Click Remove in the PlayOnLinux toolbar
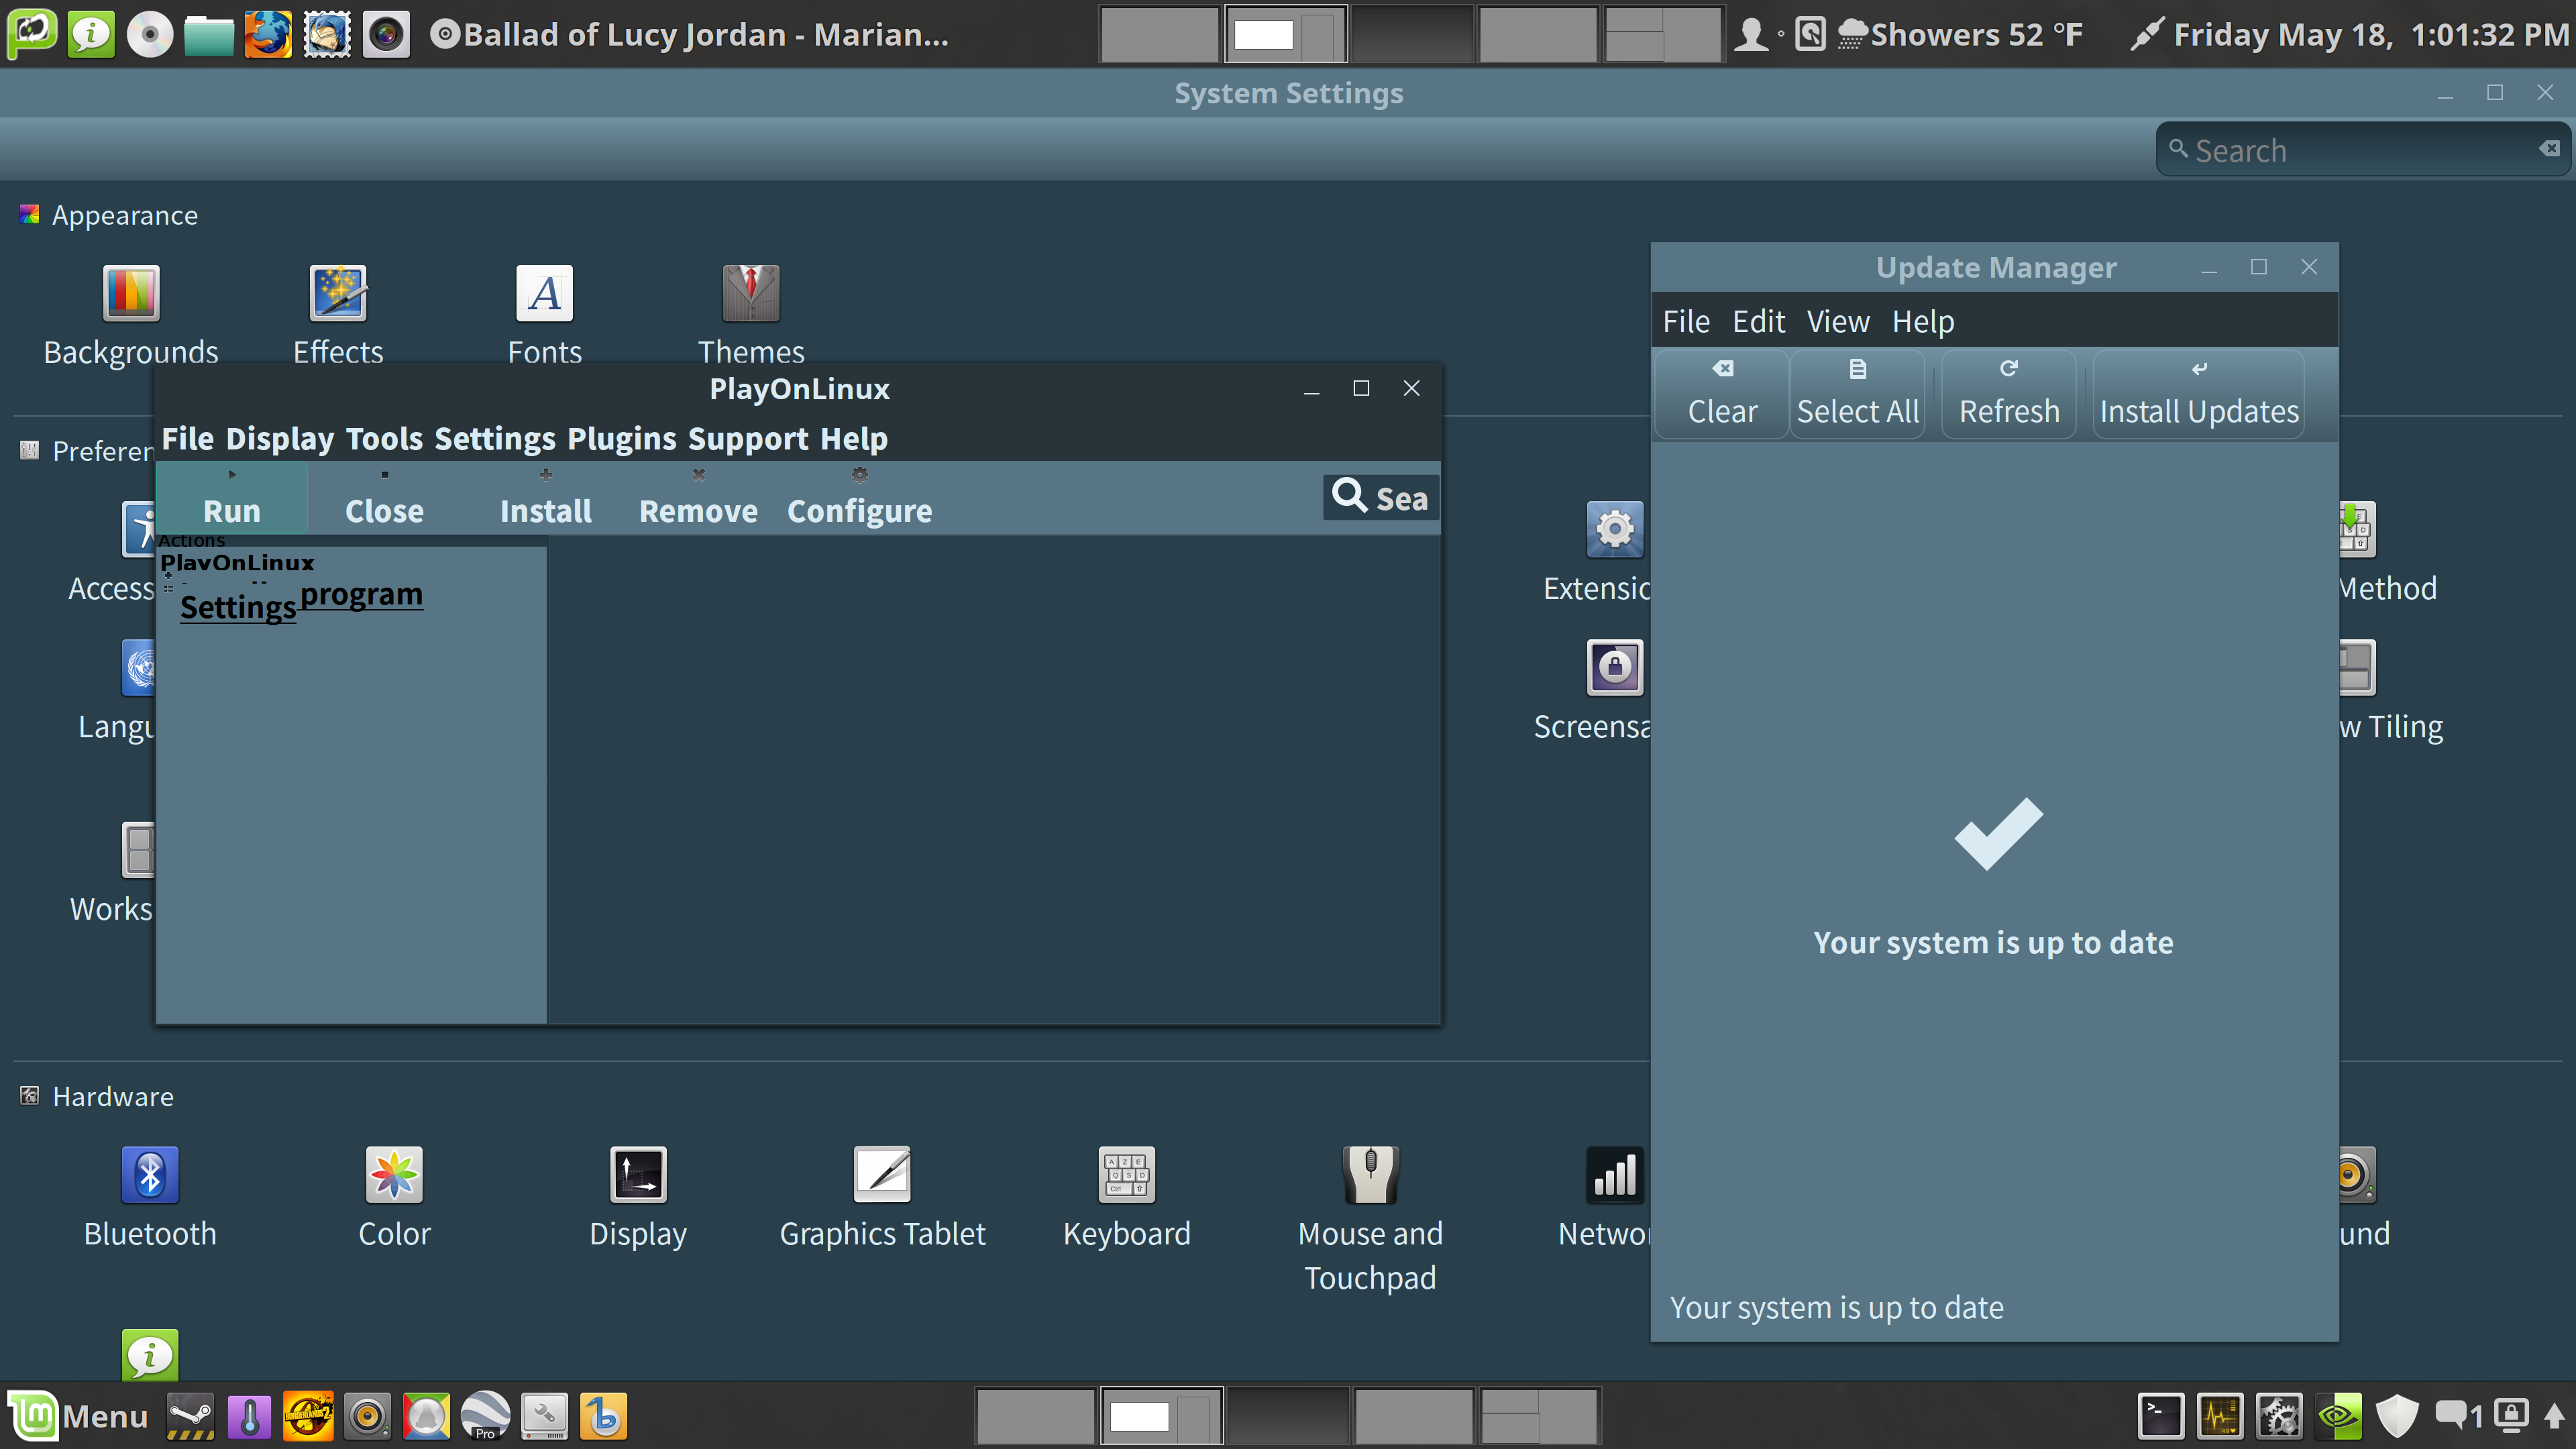The height and width of the screenshot is (1449, 2576). [x=699, y=498]
